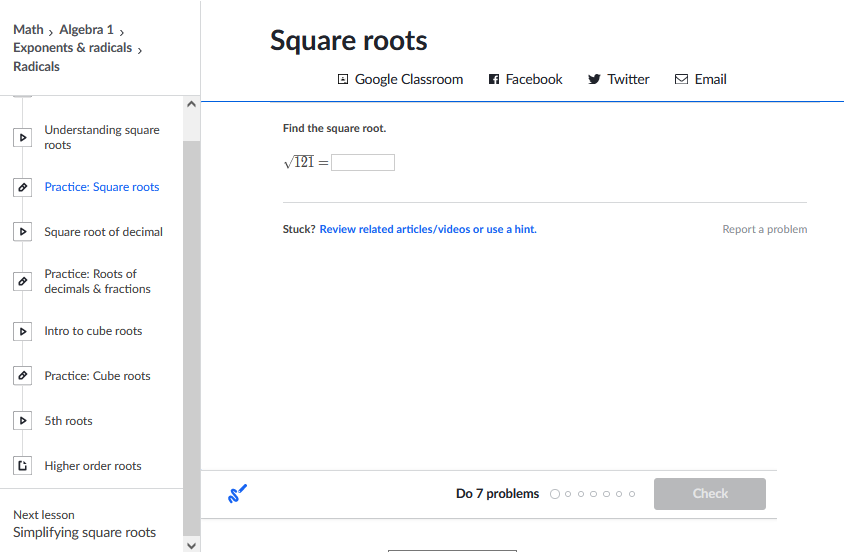Share on Twitter text link
The height and width of the screenshot is (552, 844).
coord(628,80)
